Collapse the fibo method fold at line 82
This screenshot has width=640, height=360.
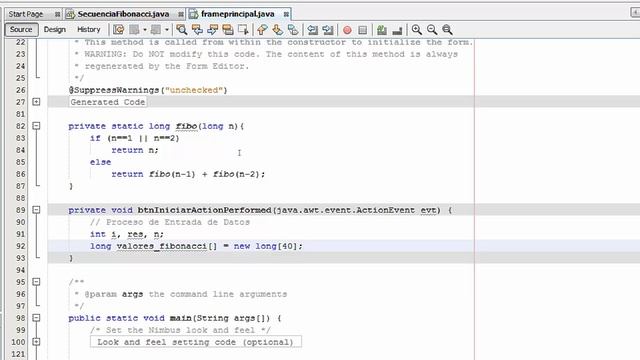point(36,126)
